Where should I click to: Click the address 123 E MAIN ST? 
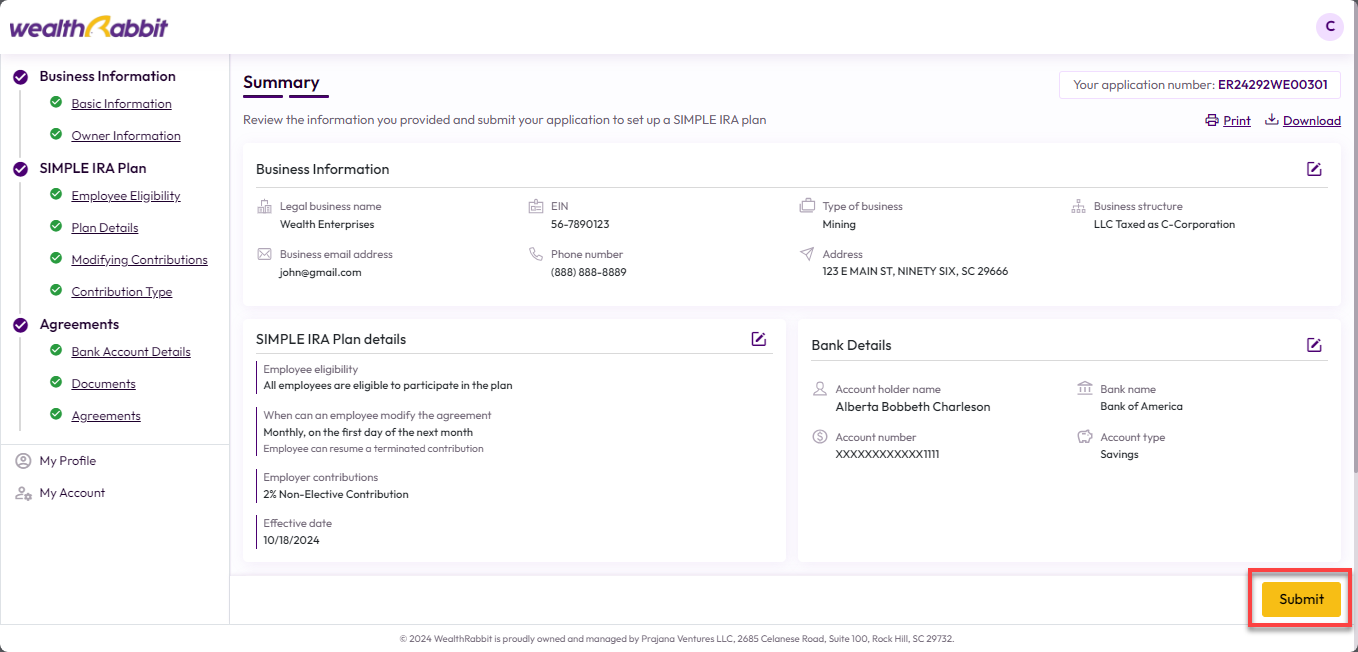(915, 272)
